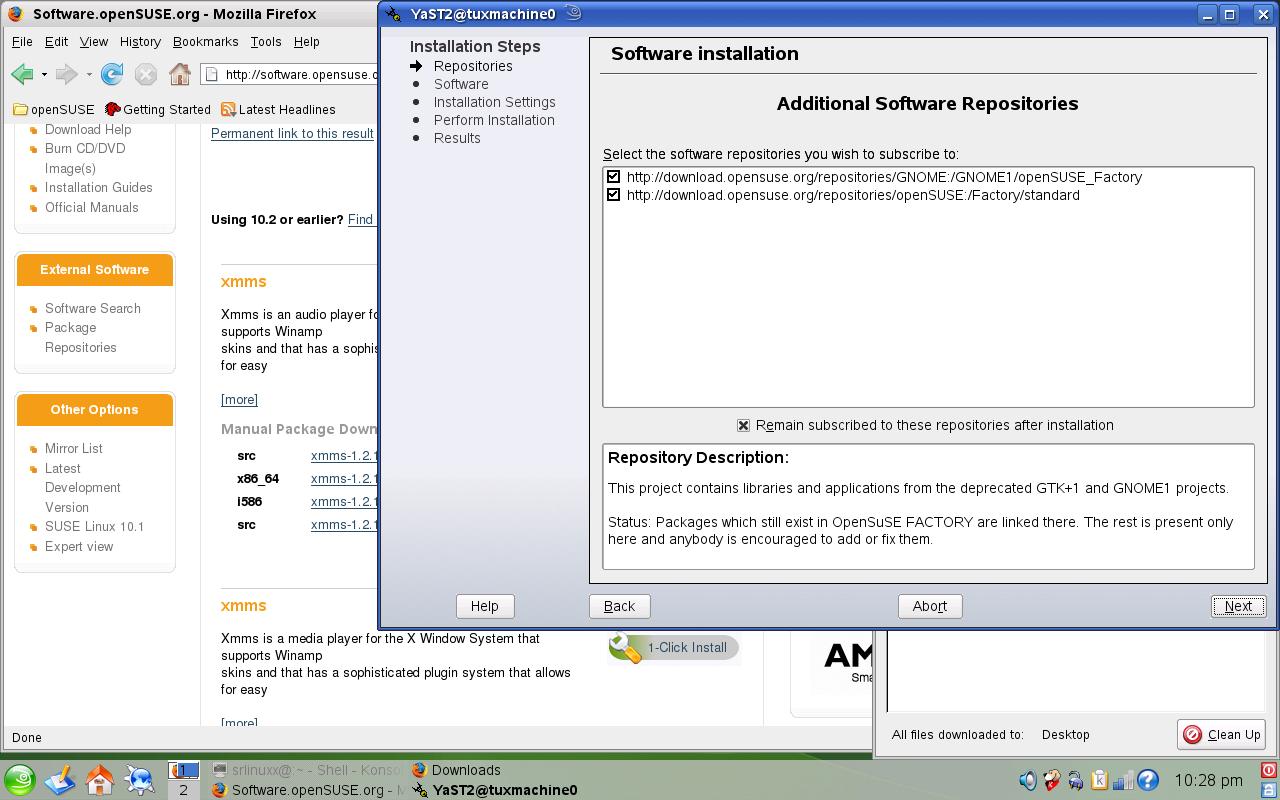Image resolution: width=1280 pixels, height=800 pixels.
Task: Click Clean Up in the Downloads window
Action: [1222, 734]
